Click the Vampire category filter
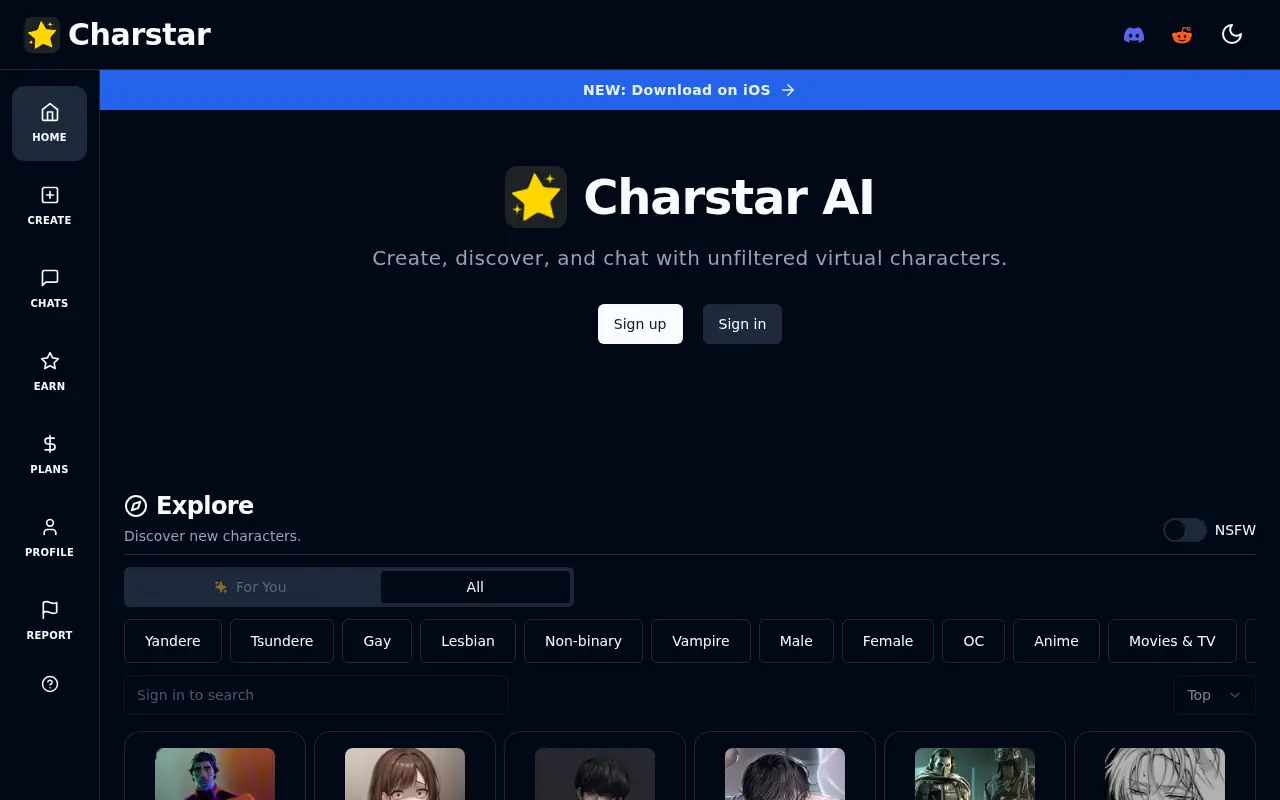This screenshot has width=1280, height=800. (700, 641)
